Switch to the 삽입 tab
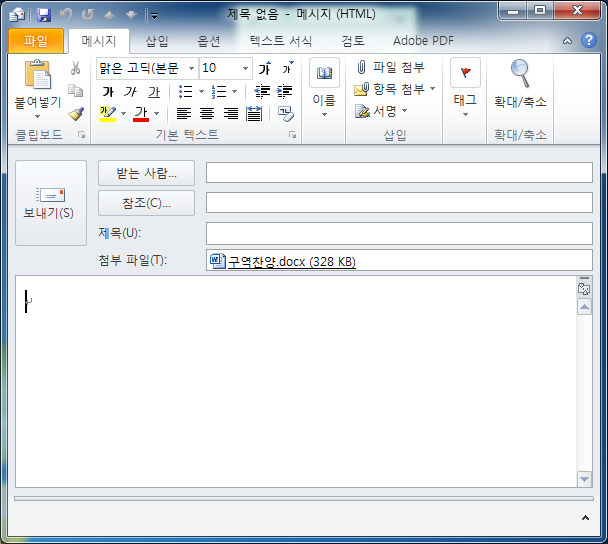This screenshot has width=608, height=544. point(157,41)
